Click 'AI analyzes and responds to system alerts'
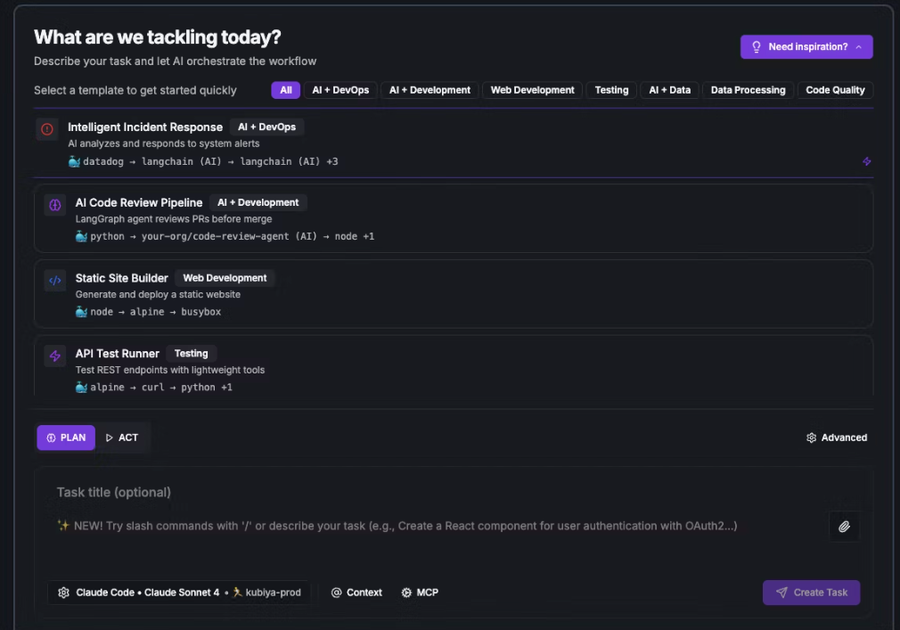The image size is (900, 630). 164,144
